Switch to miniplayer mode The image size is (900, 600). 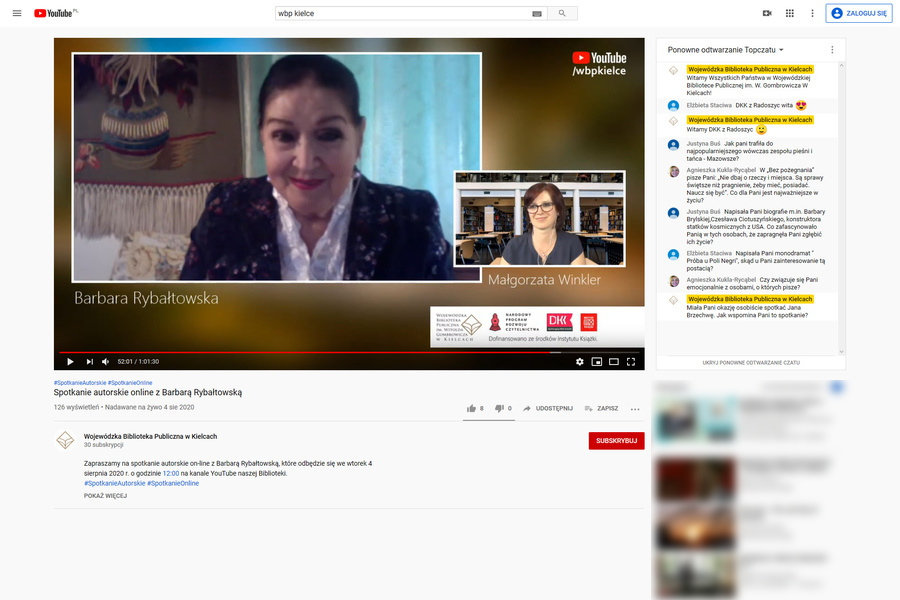pos(597,362)
